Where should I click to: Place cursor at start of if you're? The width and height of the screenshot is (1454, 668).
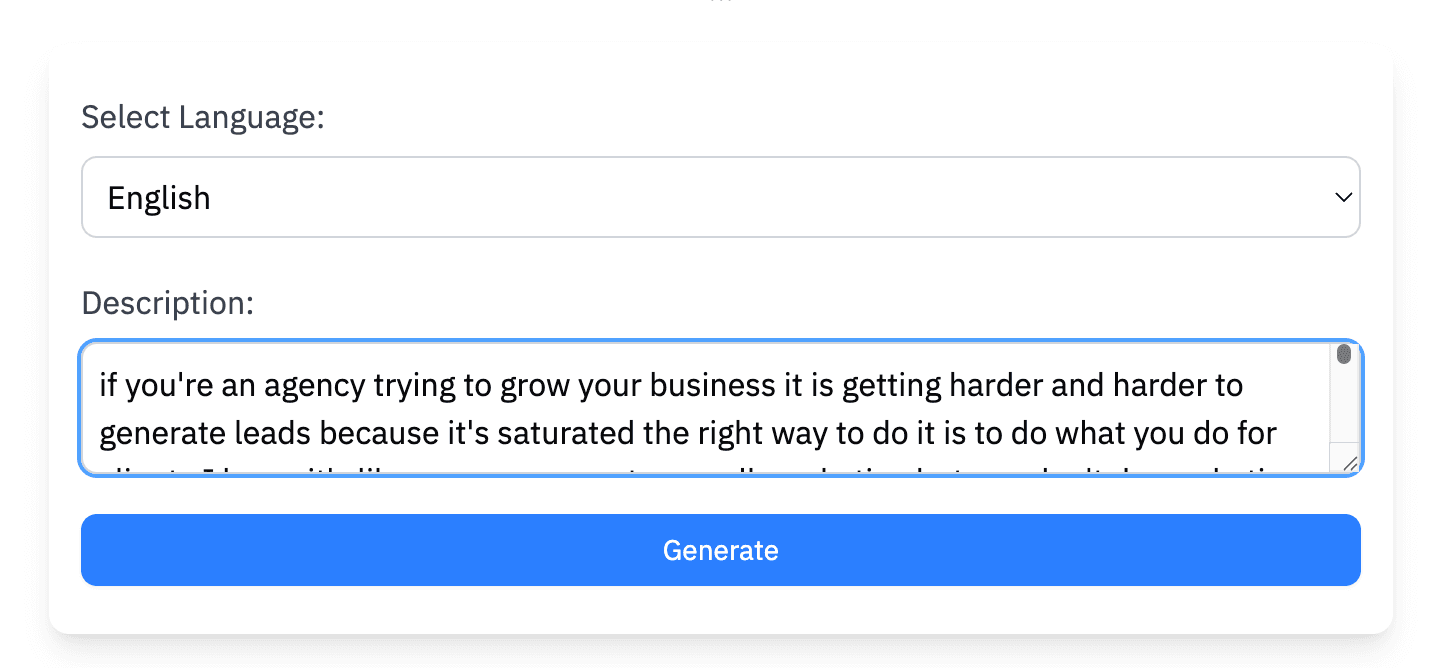click(100, 386)
